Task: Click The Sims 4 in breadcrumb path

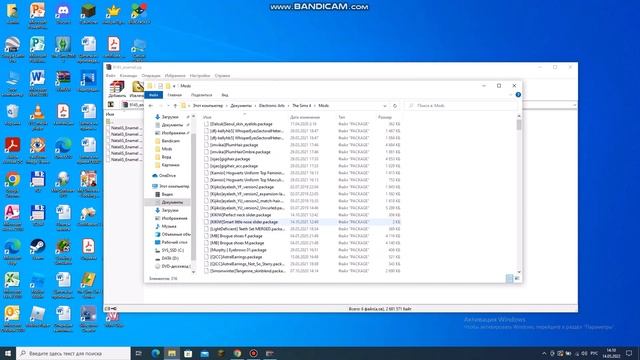Action: (301, 106)
